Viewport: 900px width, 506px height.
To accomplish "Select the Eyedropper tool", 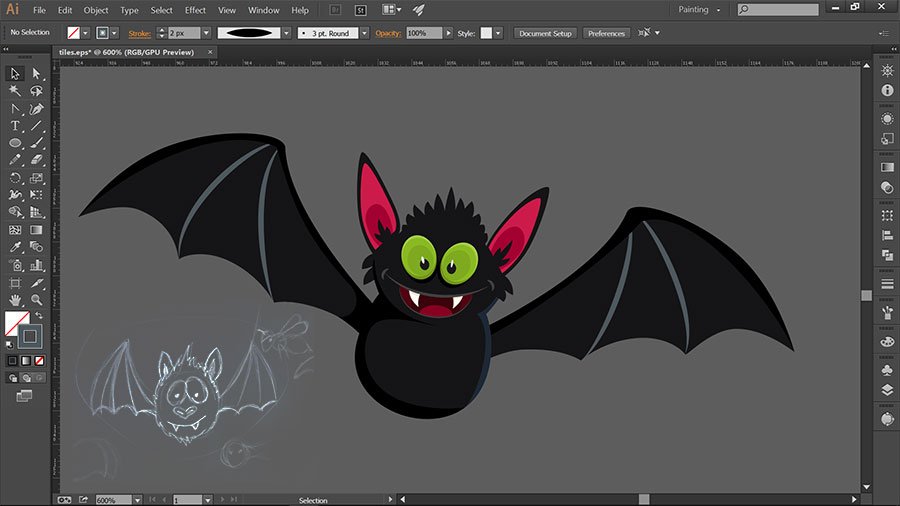I will (15, 247).
